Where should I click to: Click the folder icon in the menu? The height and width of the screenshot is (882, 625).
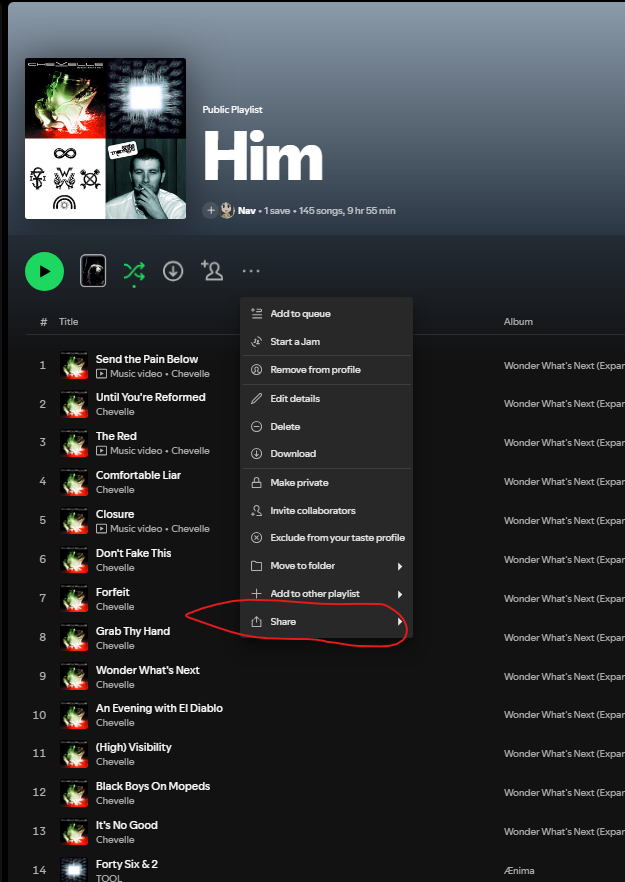tap(257, 566)
